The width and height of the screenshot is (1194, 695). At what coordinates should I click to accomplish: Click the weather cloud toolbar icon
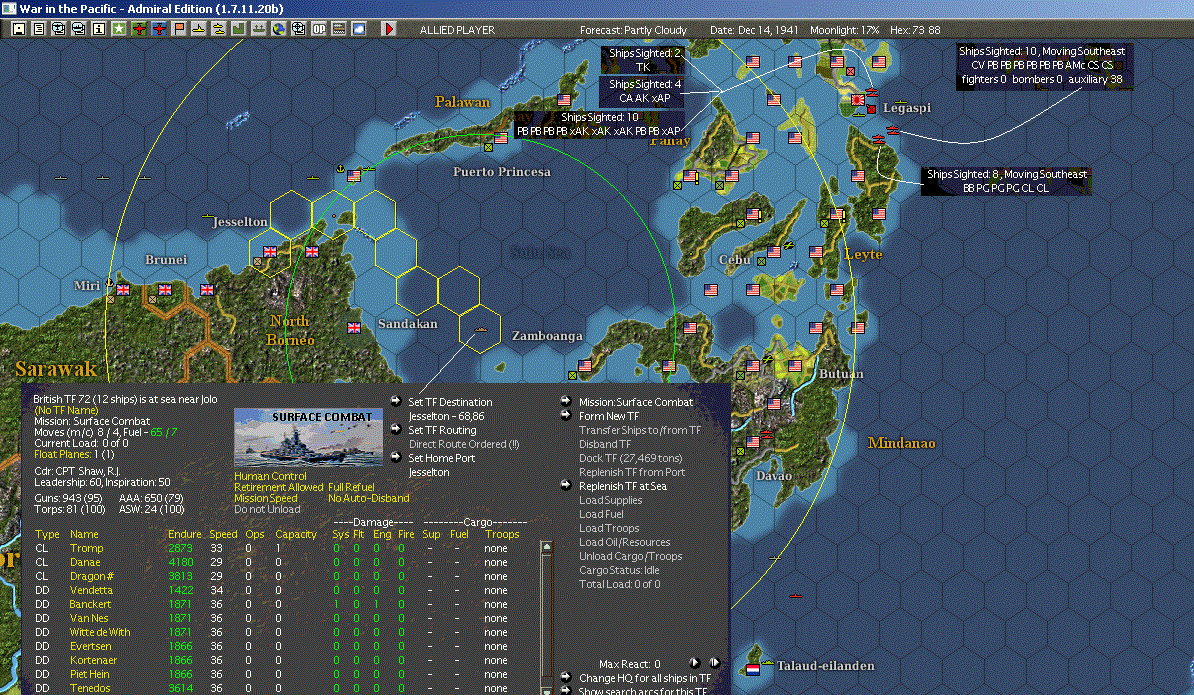[x=359, y=29]
